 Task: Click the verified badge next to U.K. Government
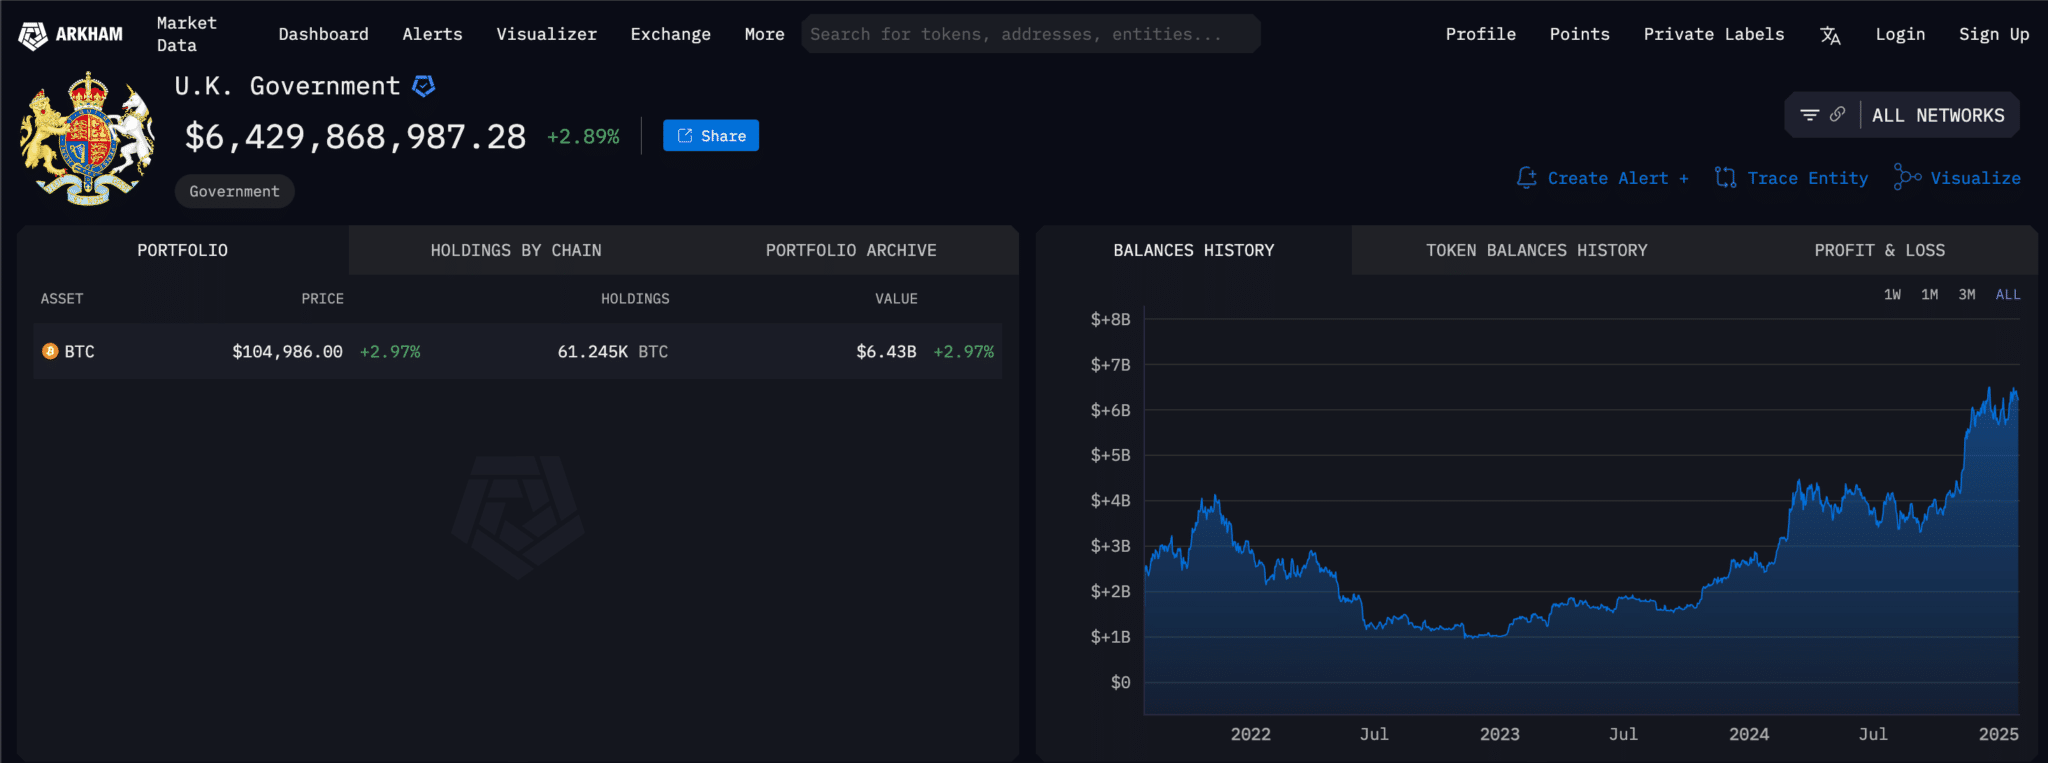point(424,86)
